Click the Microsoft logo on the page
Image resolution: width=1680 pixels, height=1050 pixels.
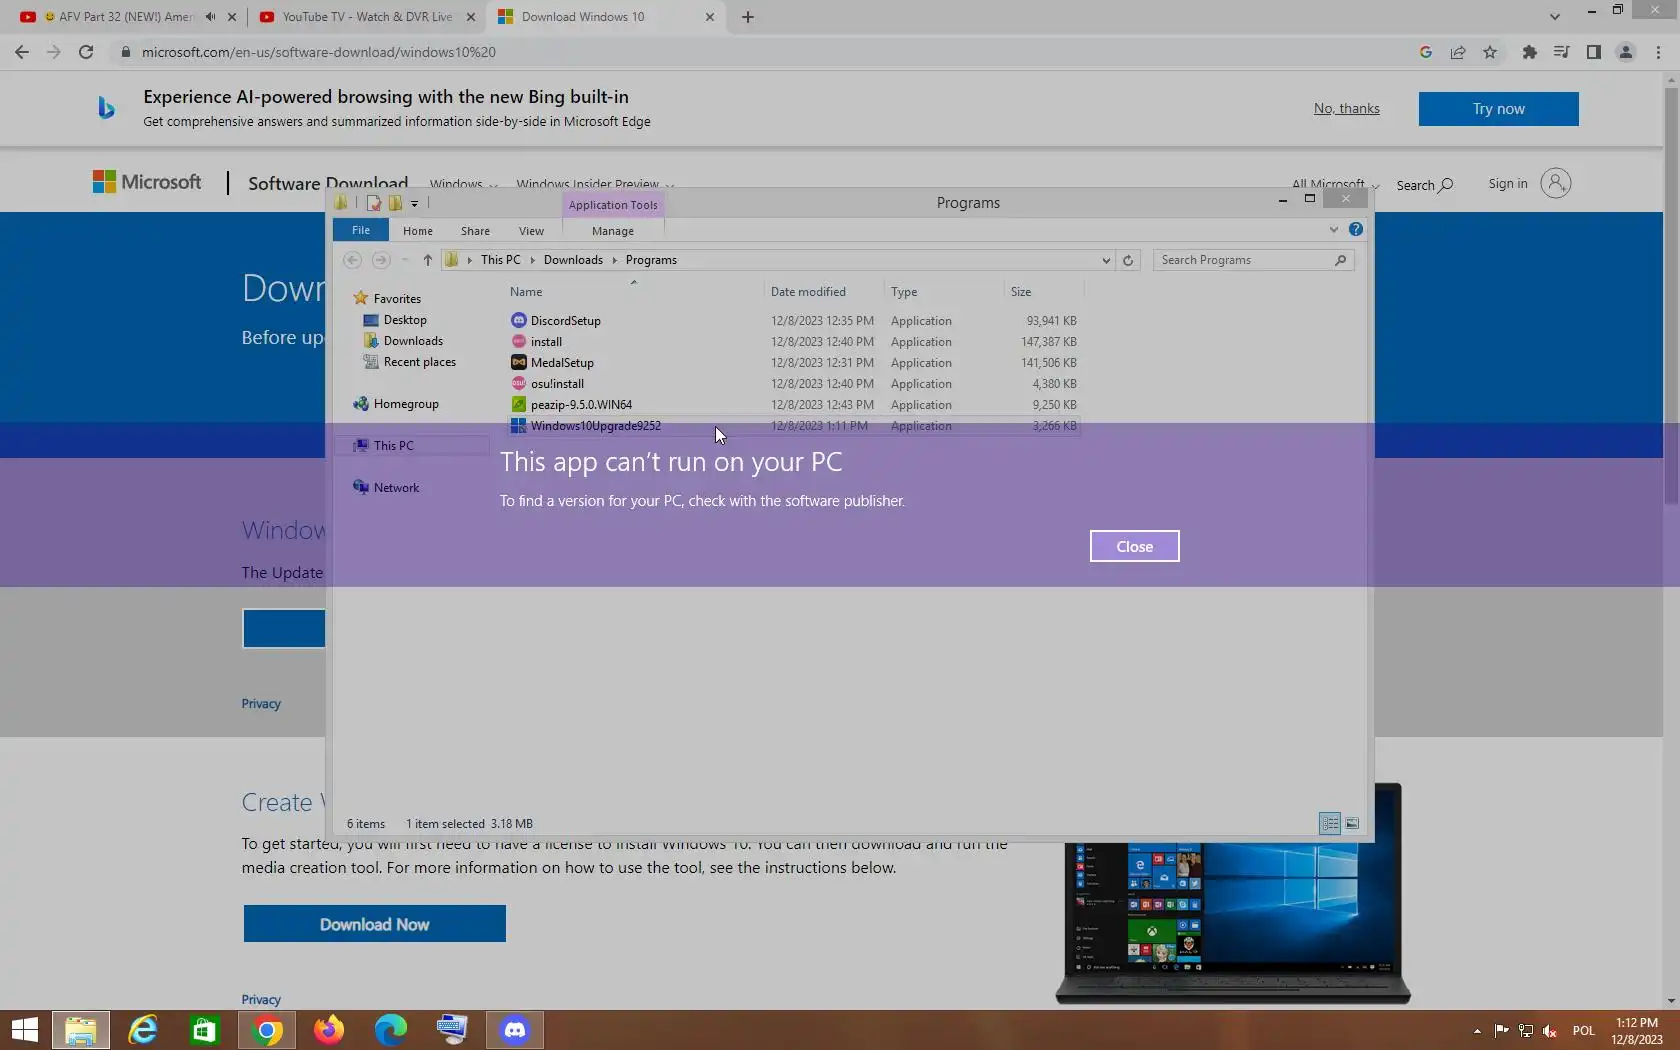click(x=147, y=182)
